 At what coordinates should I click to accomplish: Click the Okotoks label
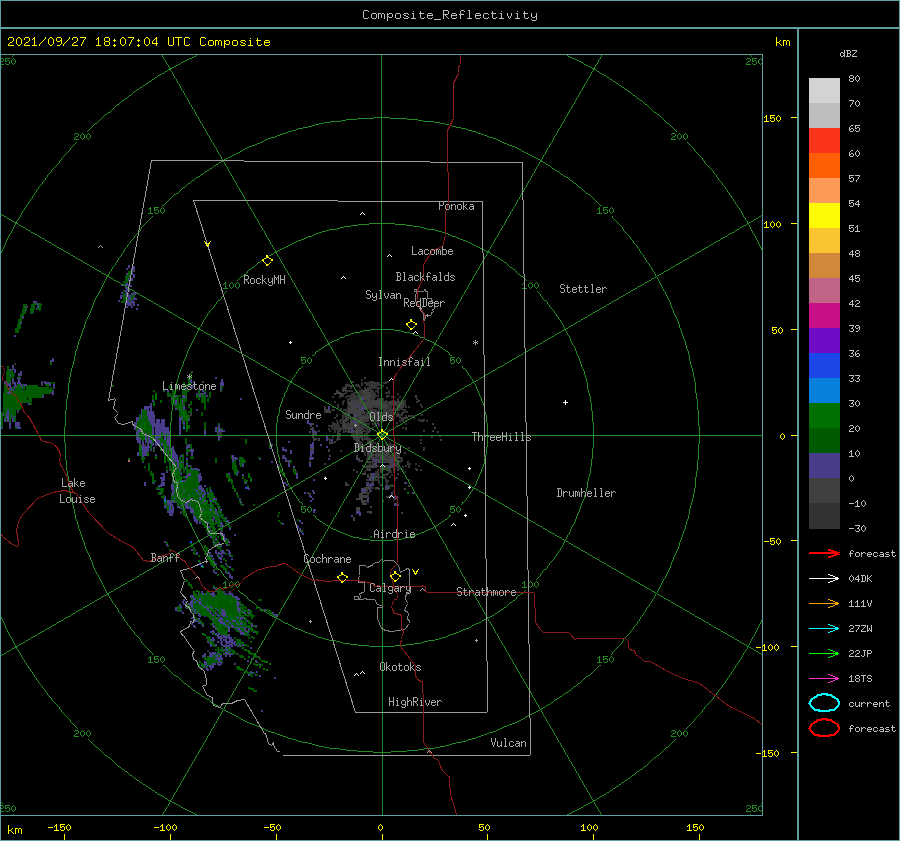pos(400,667)
